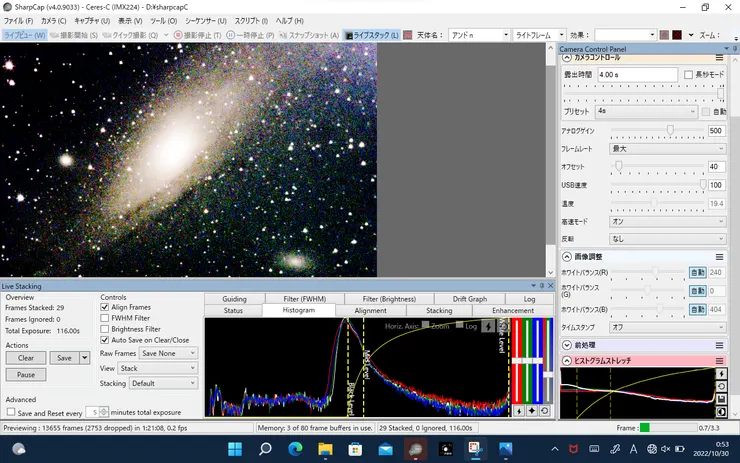Open the フレームレート dropdown

pyautogui.click(x=667, y=149)
